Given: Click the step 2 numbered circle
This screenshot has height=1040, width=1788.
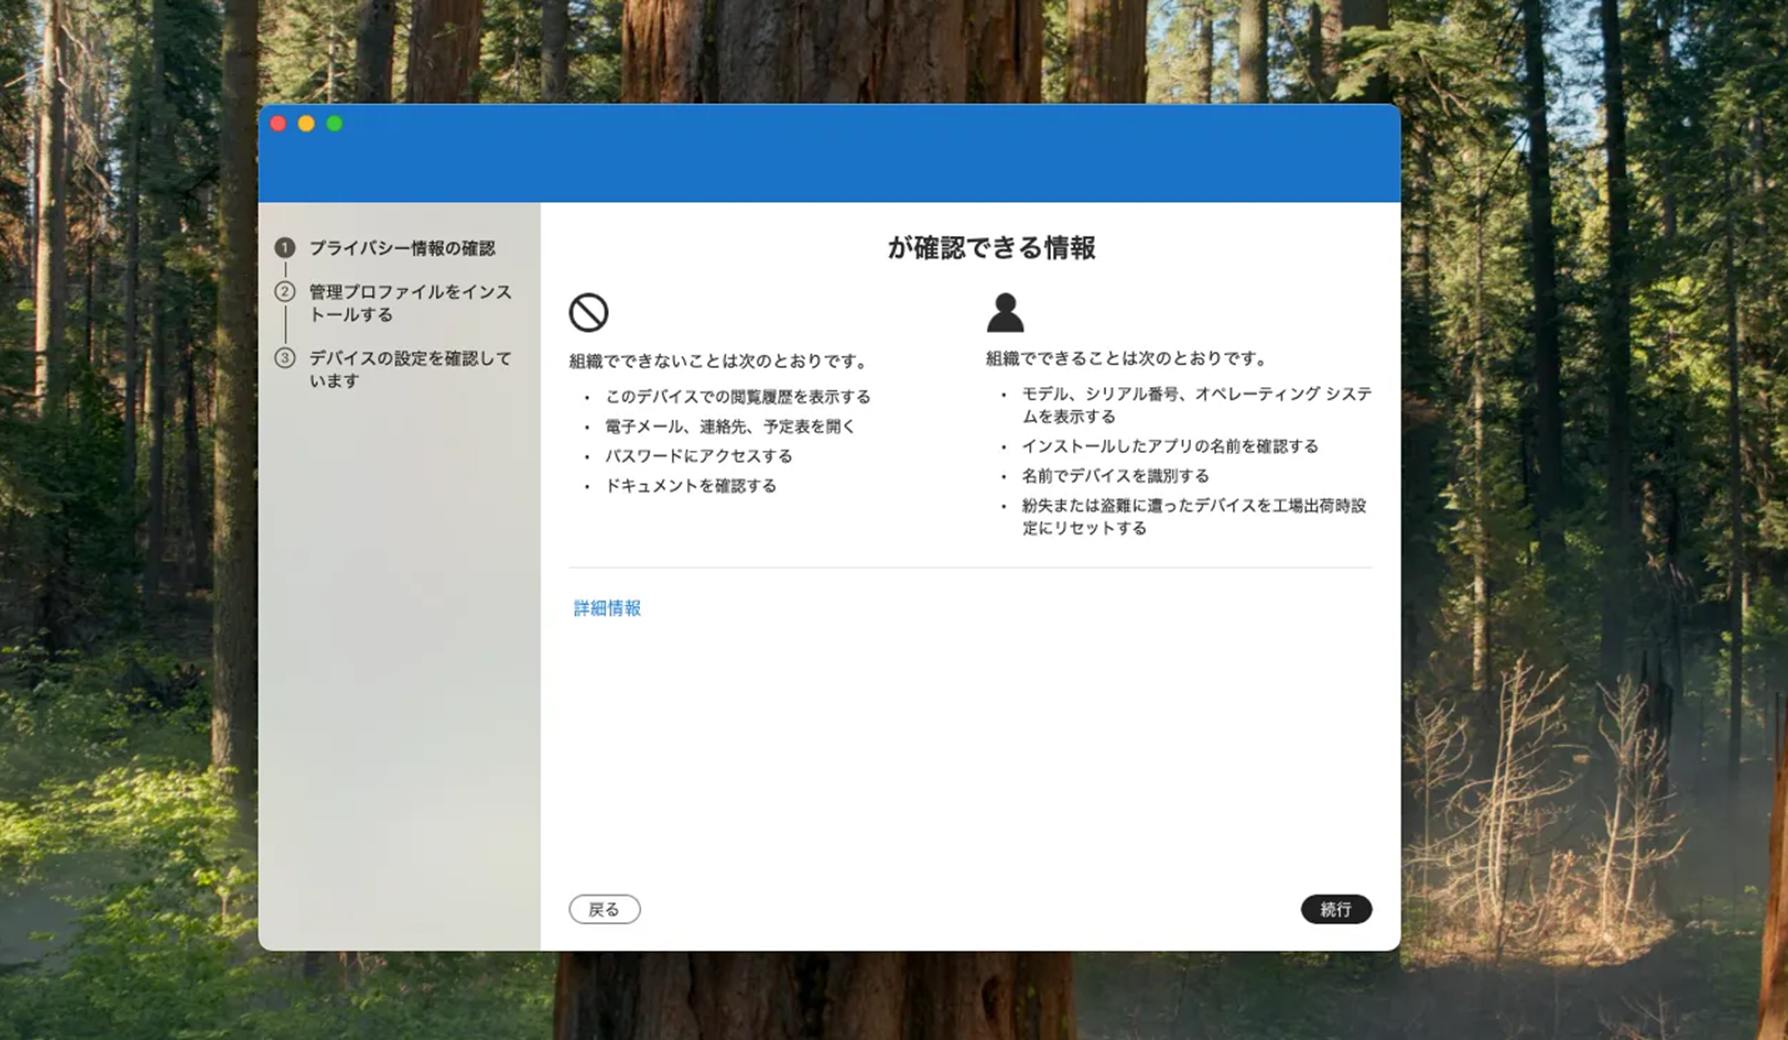Looking at the screenshot, I should pyautogui.click(x=285, y=291).
